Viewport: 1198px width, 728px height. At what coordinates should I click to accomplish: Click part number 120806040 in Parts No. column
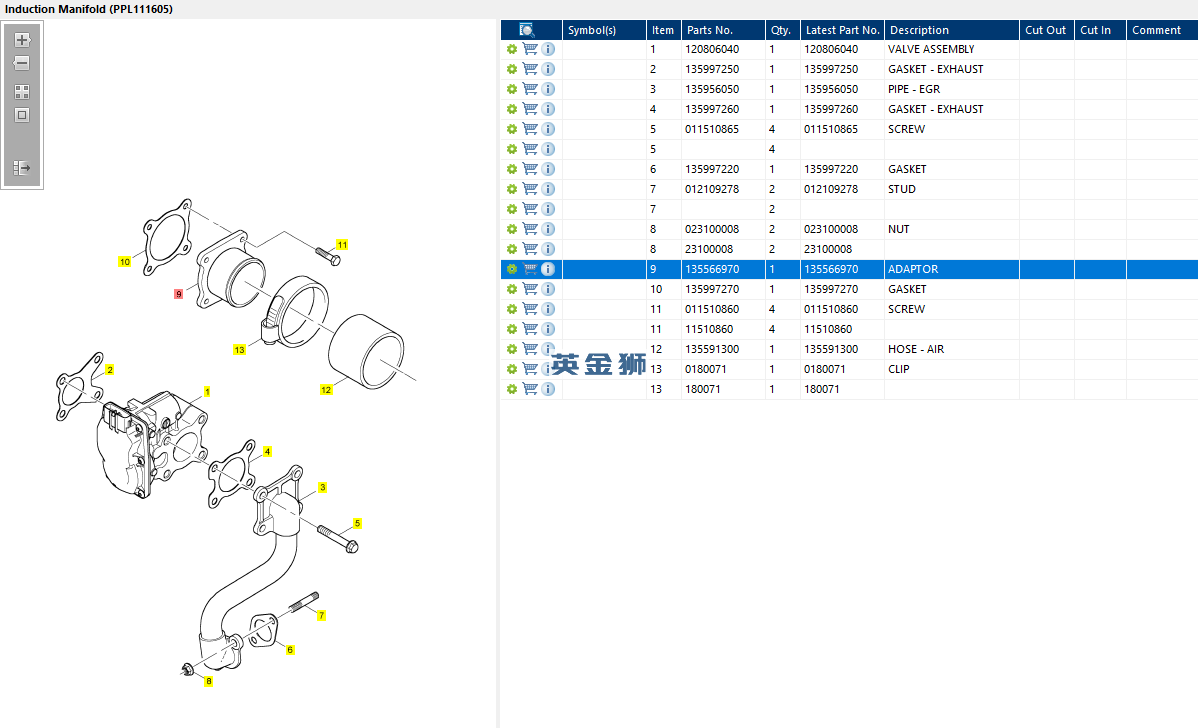pyautogui.click(x=712, y=49)
